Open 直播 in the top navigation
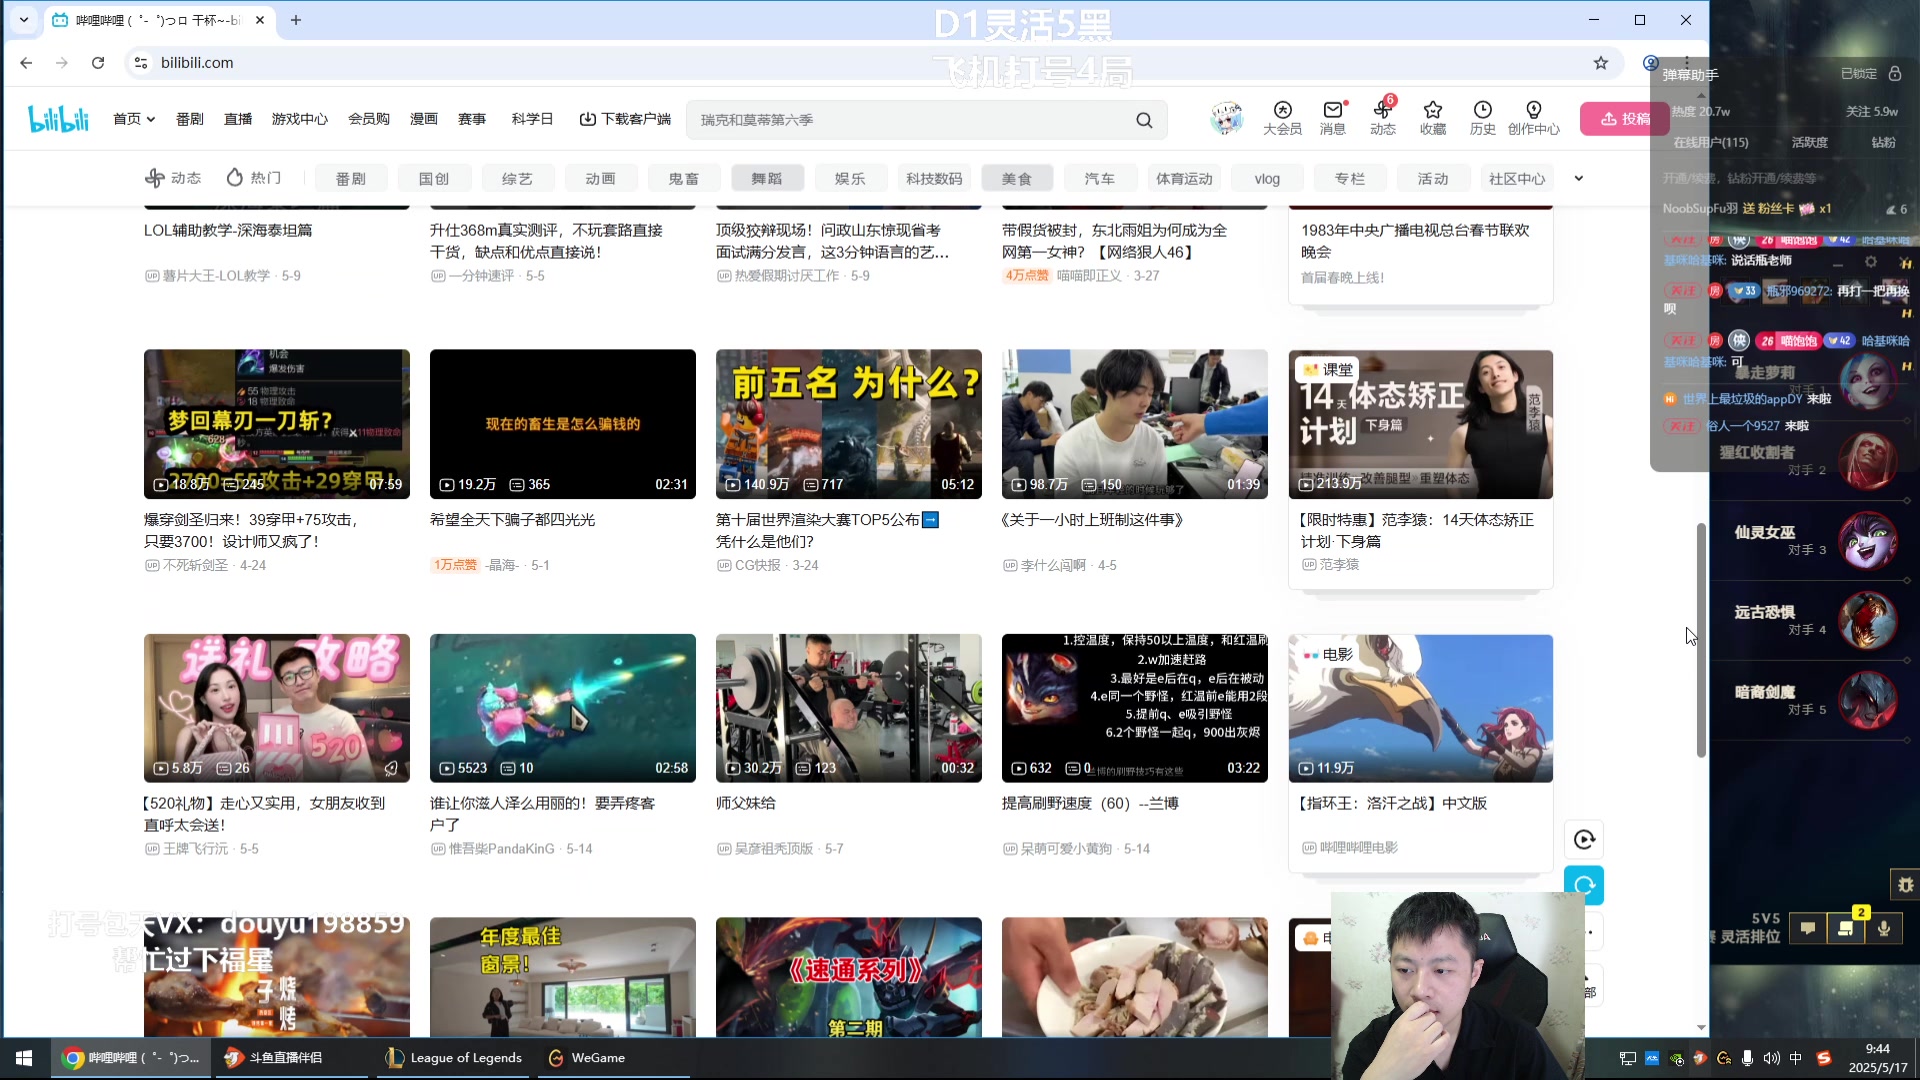Screen dimensions: 1920x1080 pyautogui.click(x=238, y=119)
